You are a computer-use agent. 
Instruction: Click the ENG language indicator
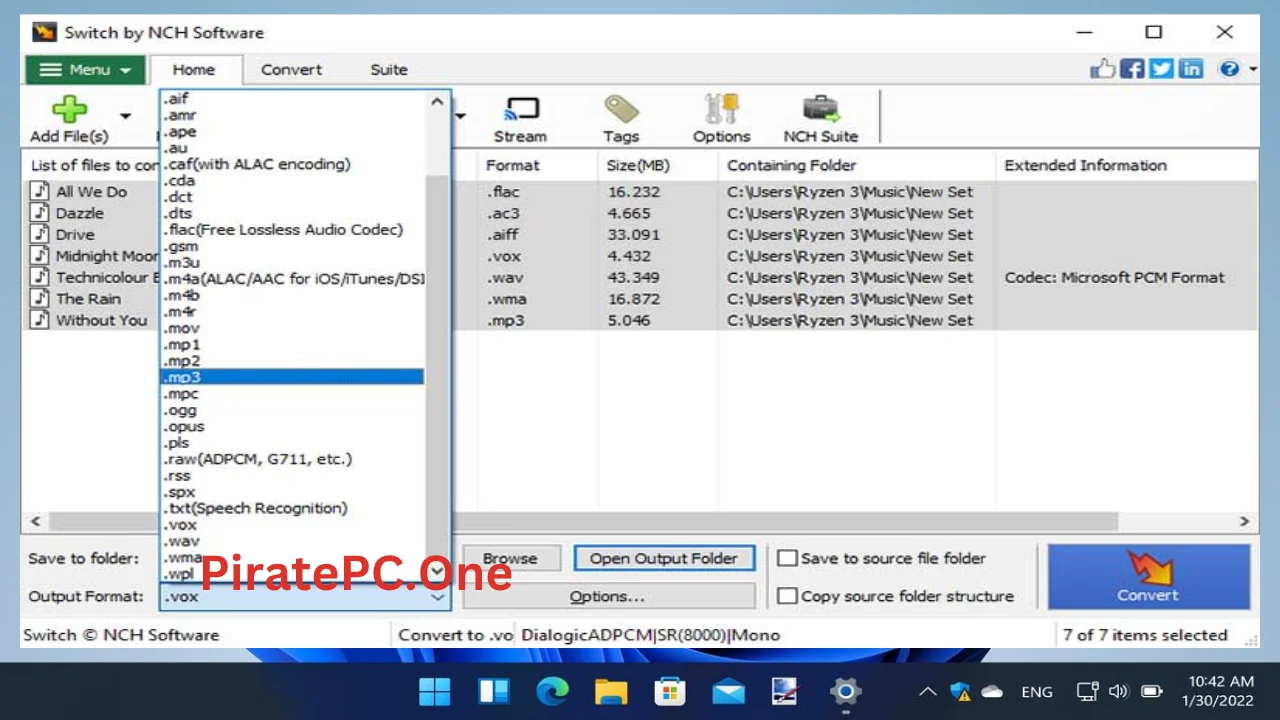click(1037, 691)
